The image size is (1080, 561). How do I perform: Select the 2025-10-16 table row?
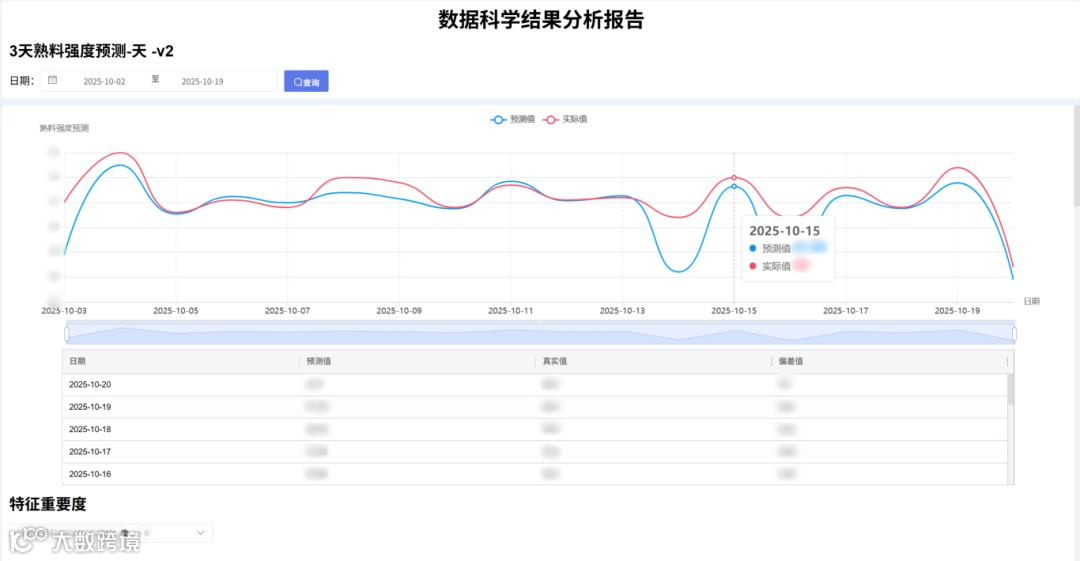pyautogui.click(x=534, y=474)
